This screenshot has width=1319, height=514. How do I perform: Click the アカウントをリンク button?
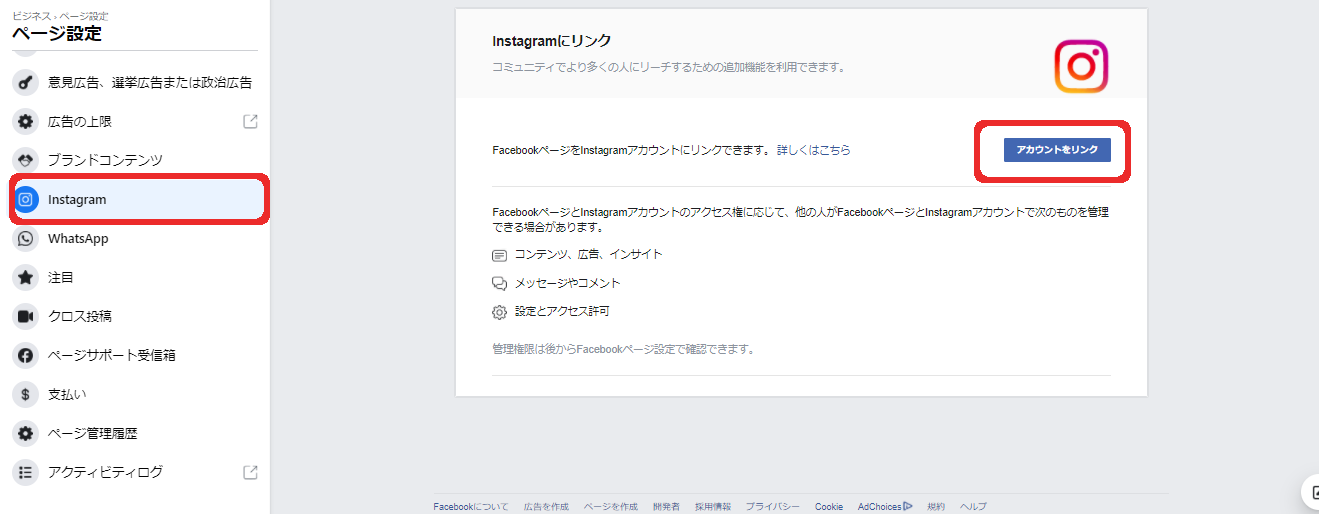1057,150
